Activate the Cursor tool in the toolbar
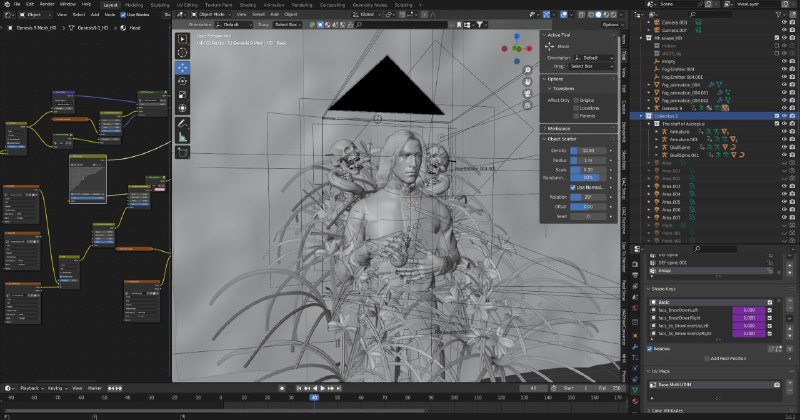This screenshot has height=420, width=800. pyautogui.click(x=182, y=52)
